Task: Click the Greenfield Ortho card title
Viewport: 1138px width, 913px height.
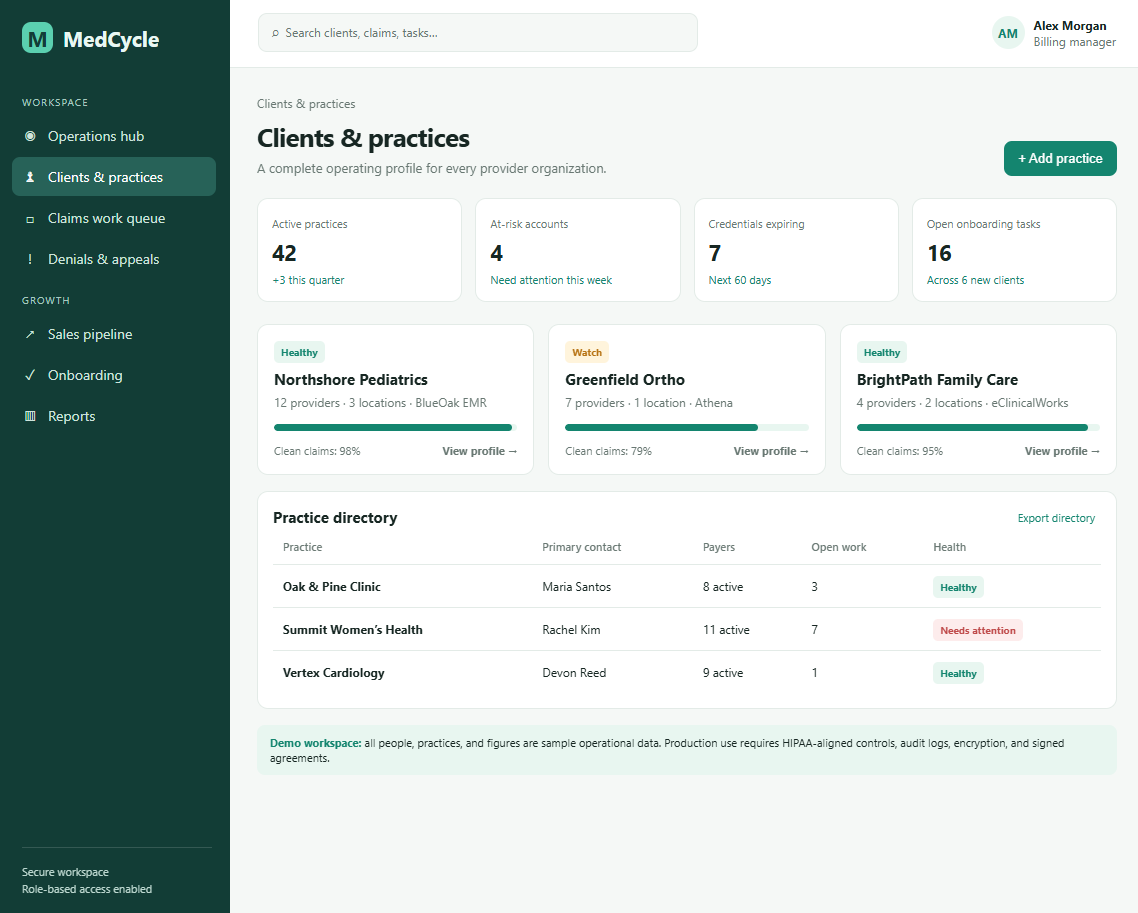Action: click(625, 380)
